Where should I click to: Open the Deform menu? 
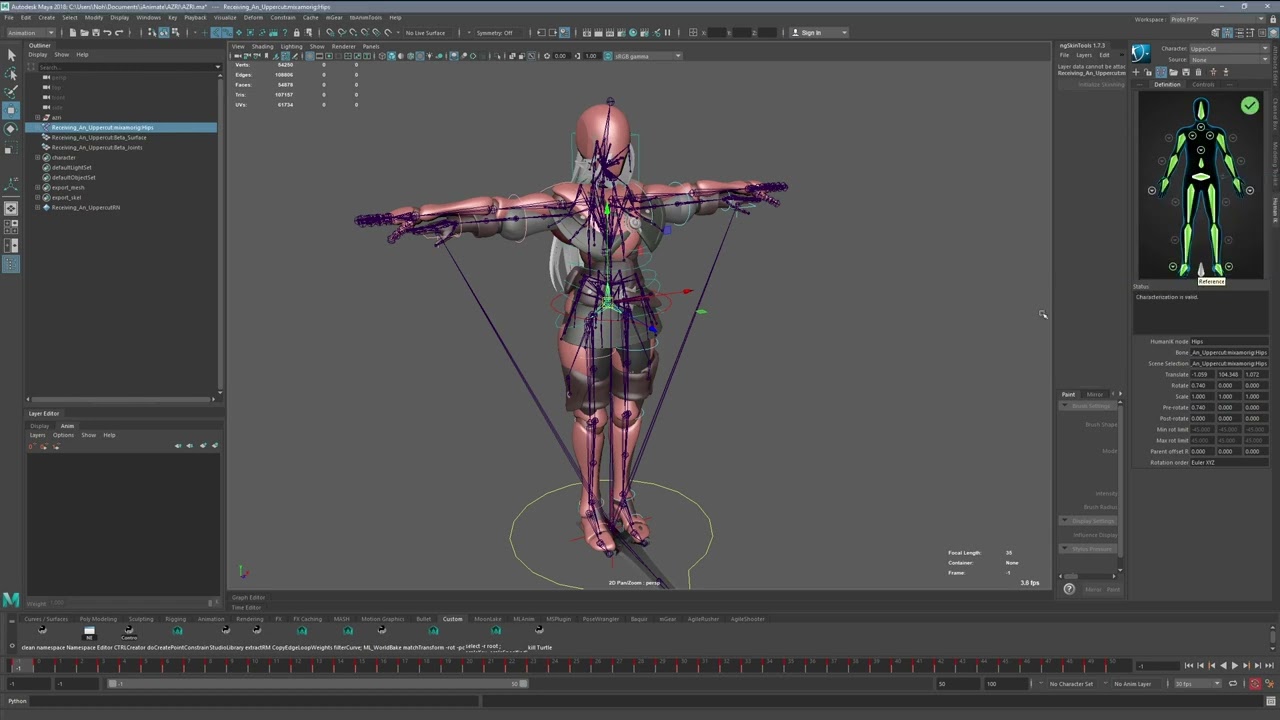253,17
